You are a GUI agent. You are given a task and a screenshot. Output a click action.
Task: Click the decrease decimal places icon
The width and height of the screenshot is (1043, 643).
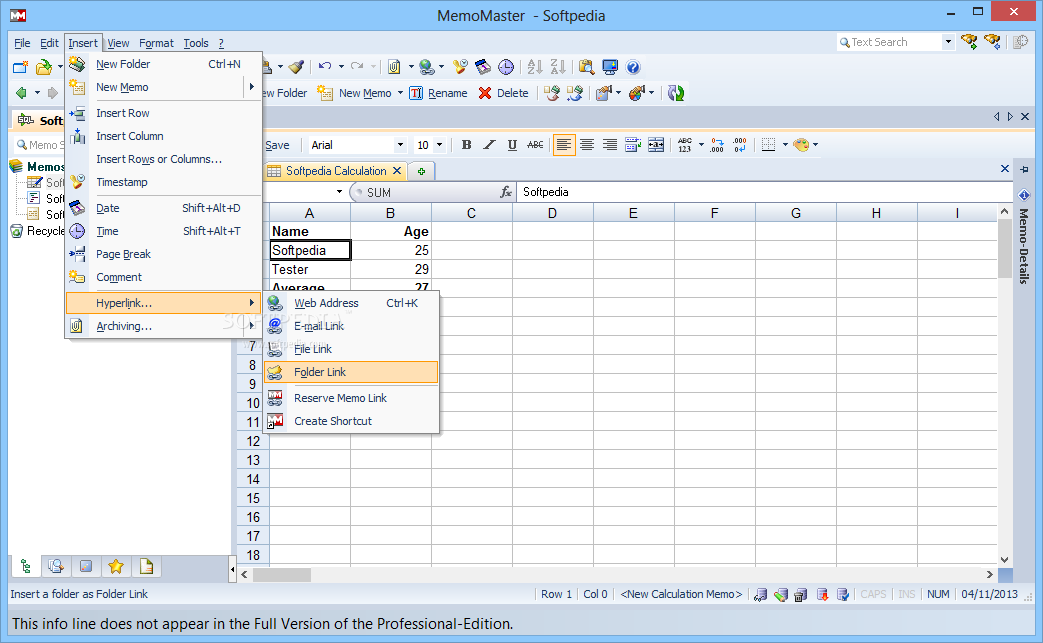pos(740,145)
